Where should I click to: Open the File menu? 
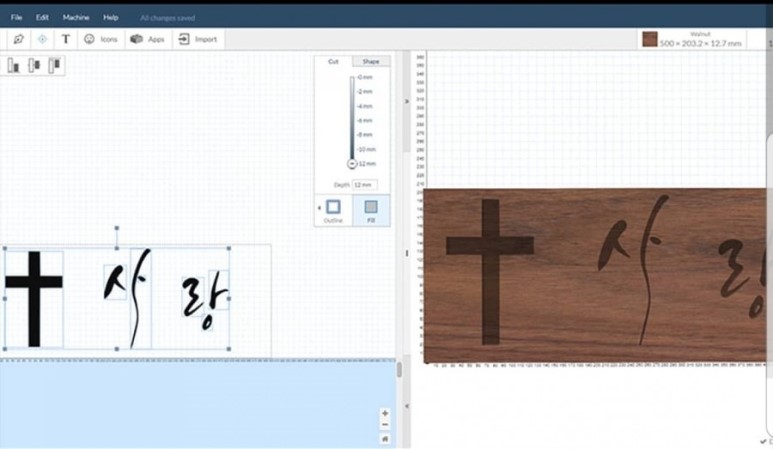pos(16,18)
